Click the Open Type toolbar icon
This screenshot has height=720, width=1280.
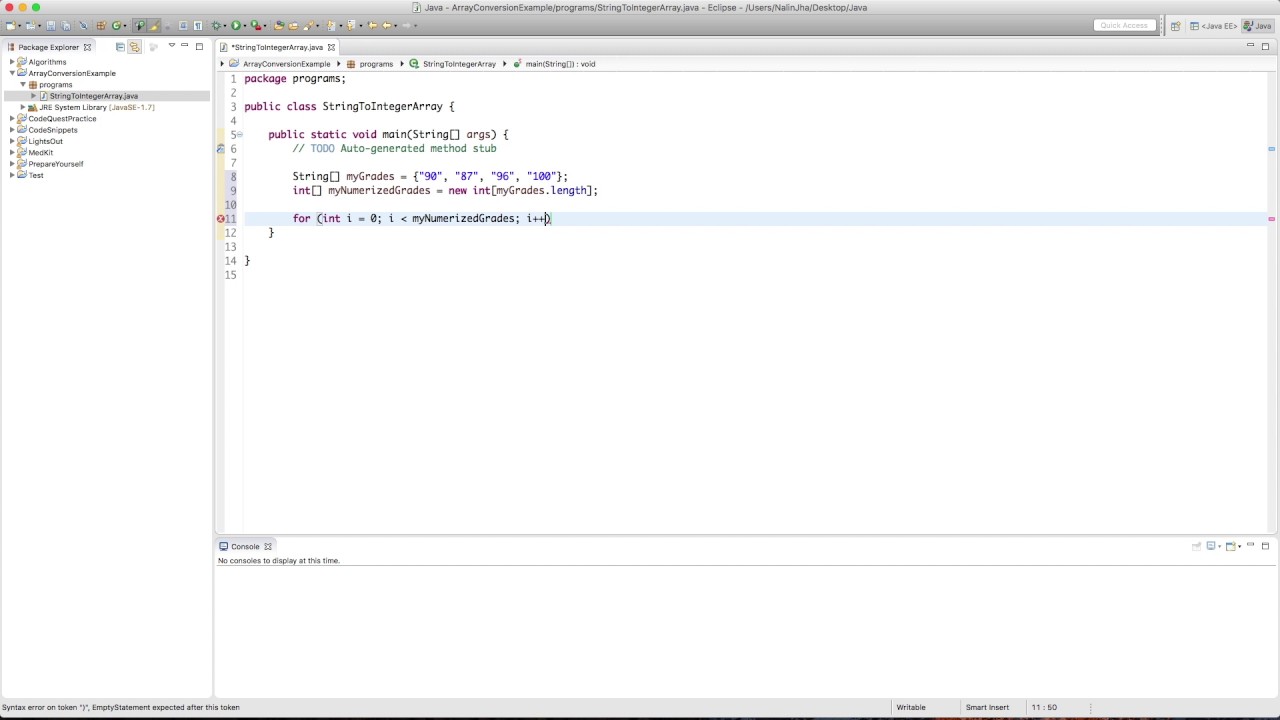point(279,25)
